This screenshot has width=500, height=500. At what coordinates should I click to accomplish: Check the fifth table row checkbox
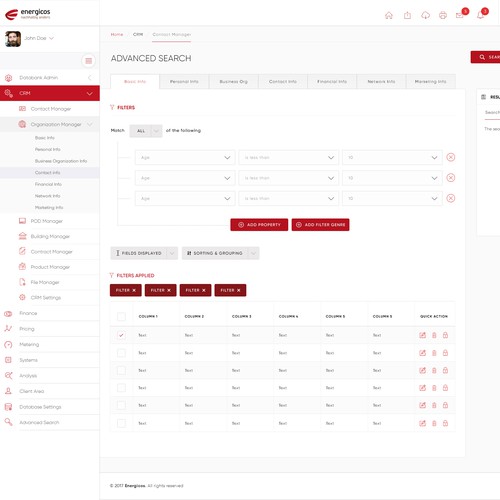pos(121,405)
